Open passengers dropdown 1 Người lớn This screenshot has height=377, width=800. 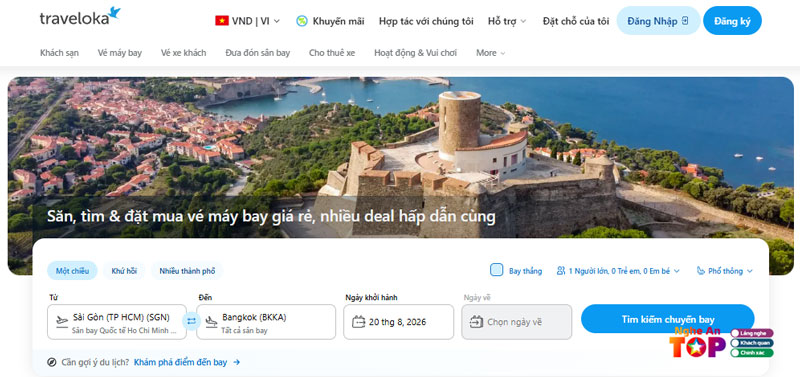pos(618,271)
